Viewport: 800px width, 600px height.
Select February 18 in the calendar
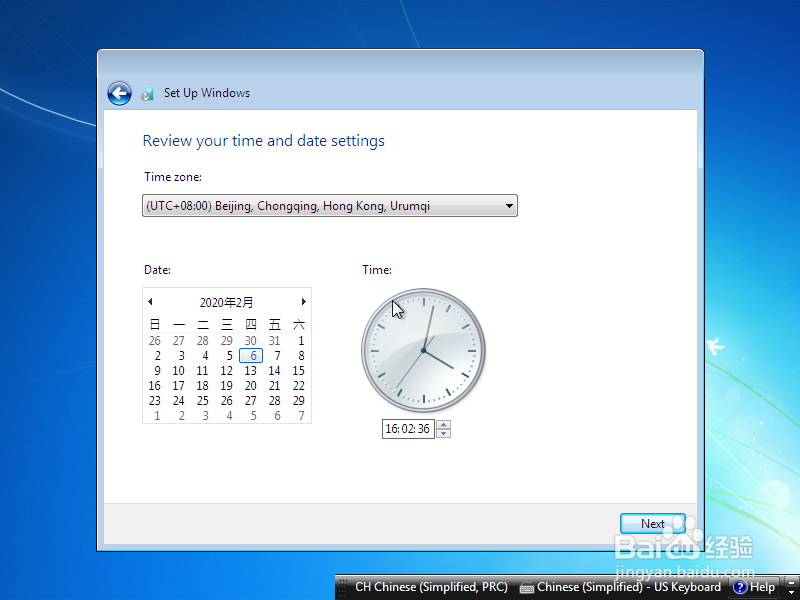pos(203,386)
